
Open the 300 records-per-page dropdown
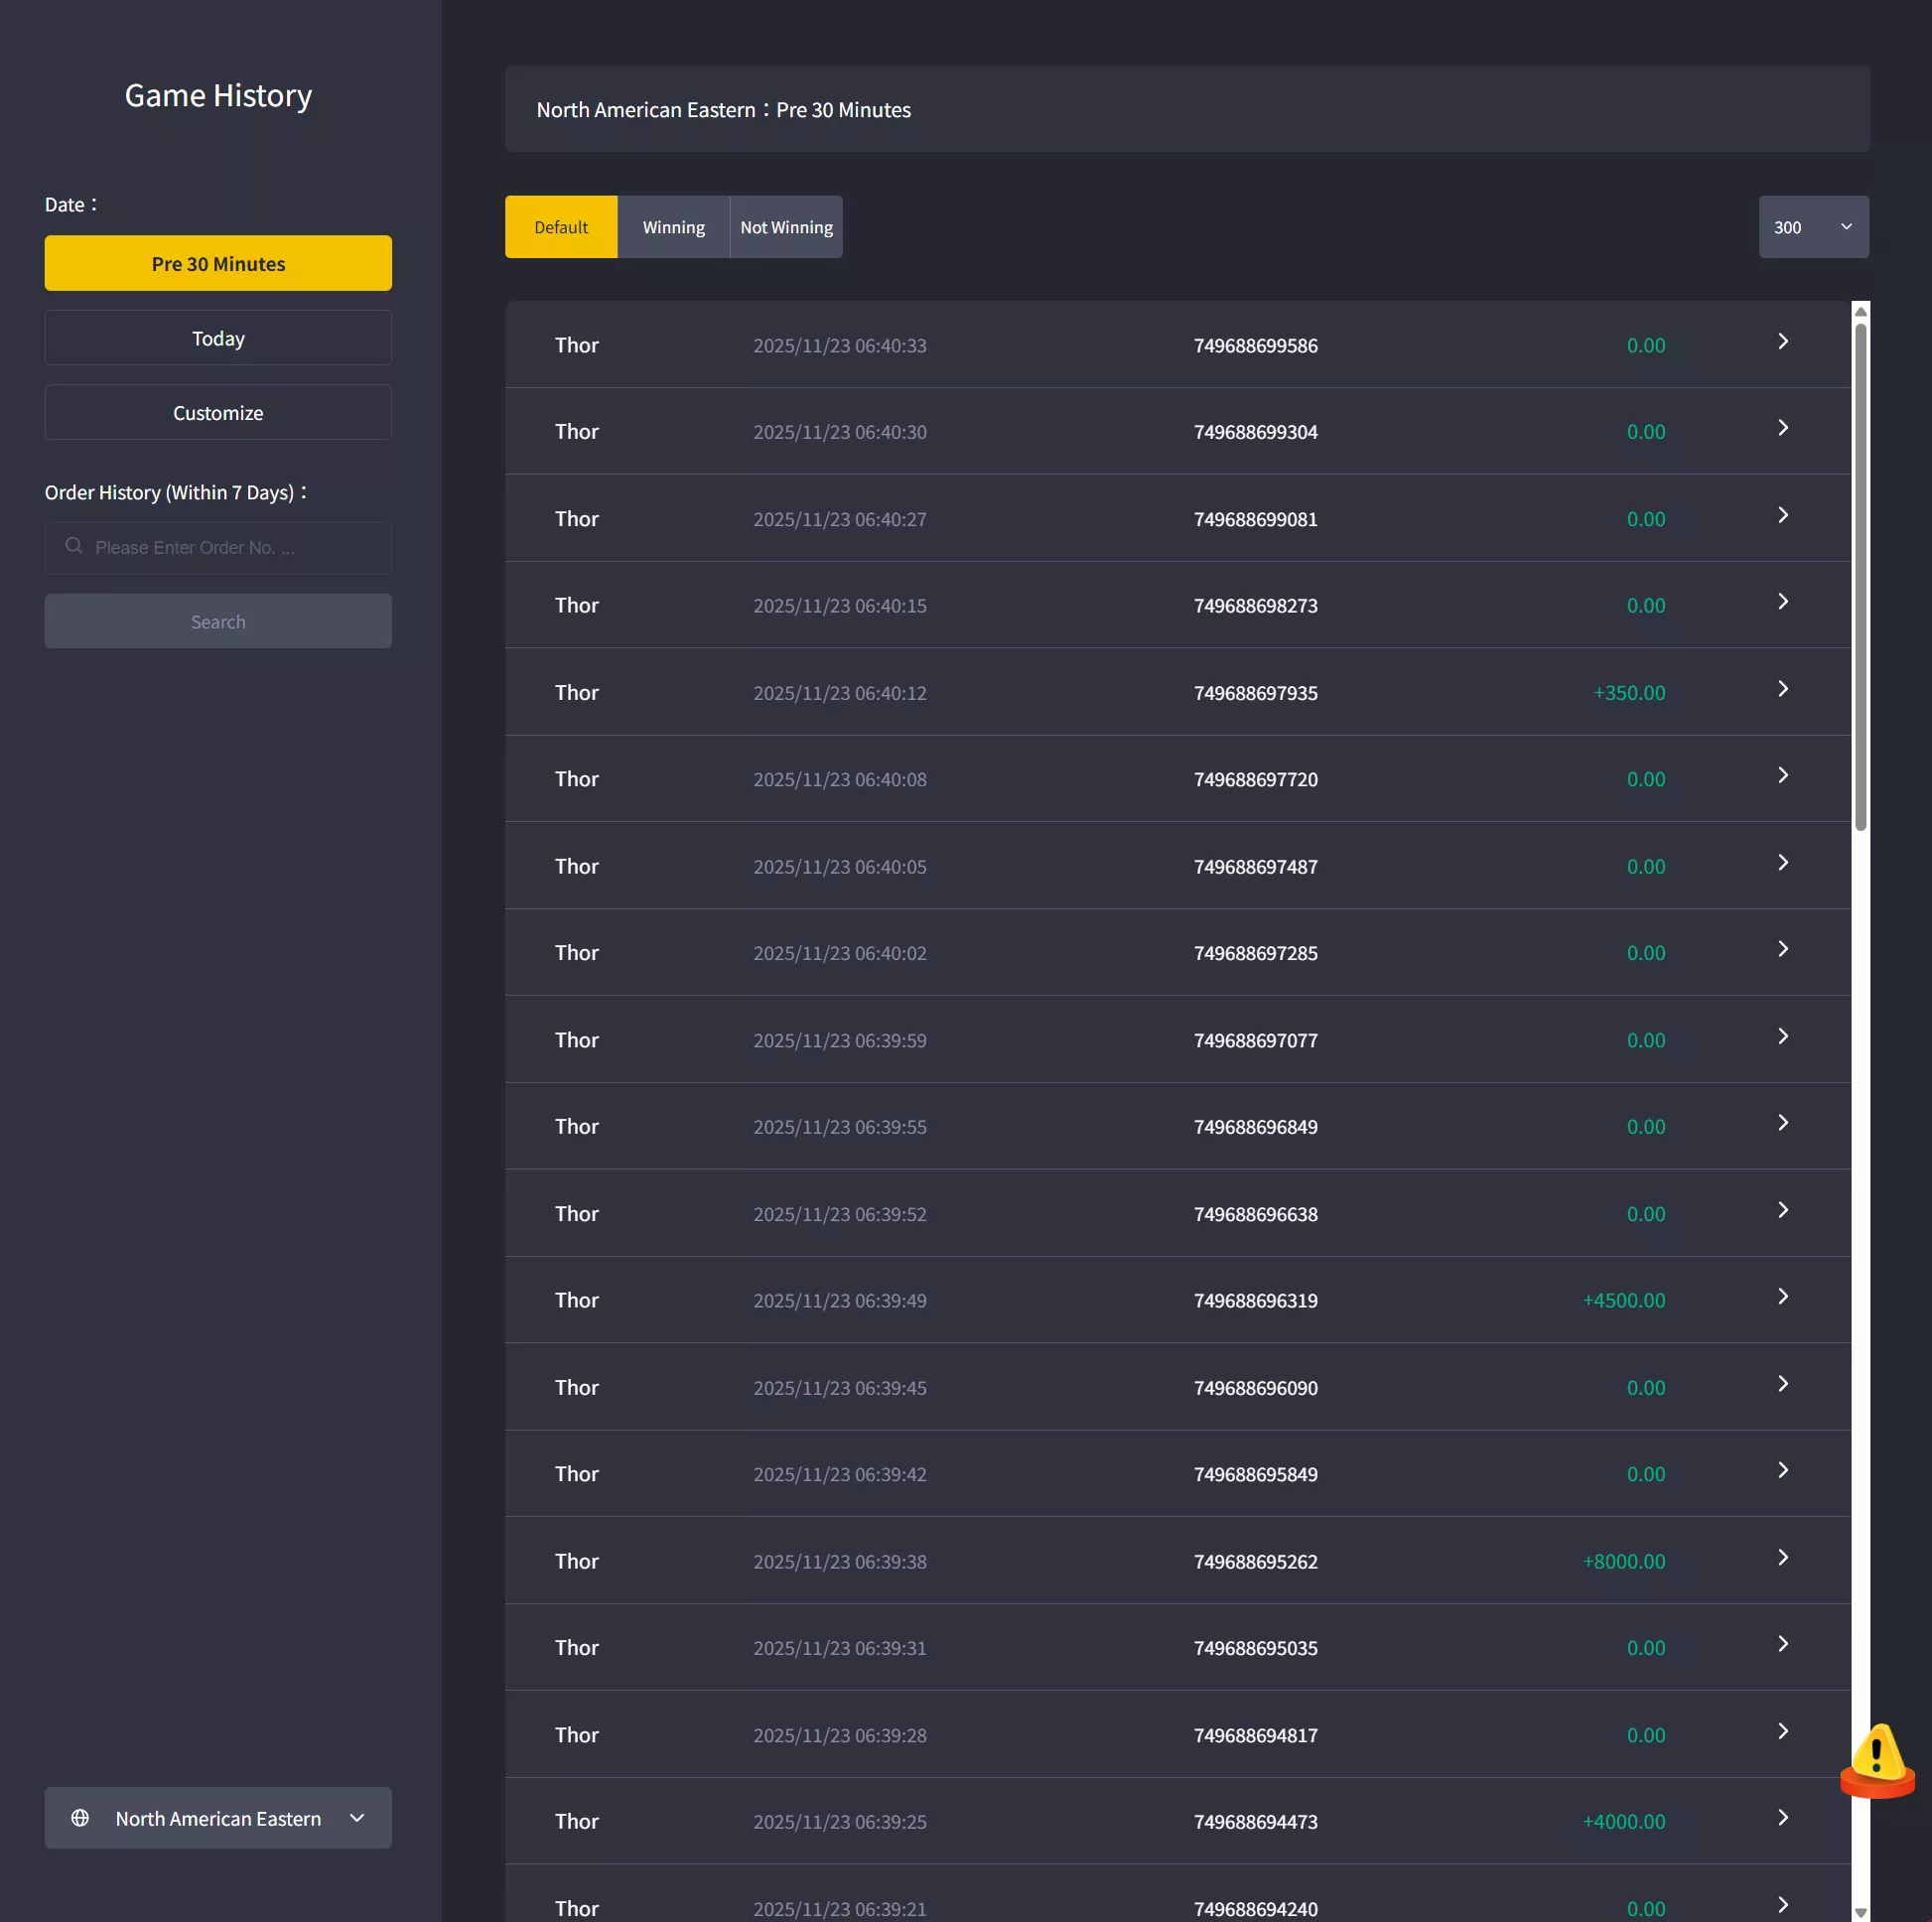(1813, 227)
